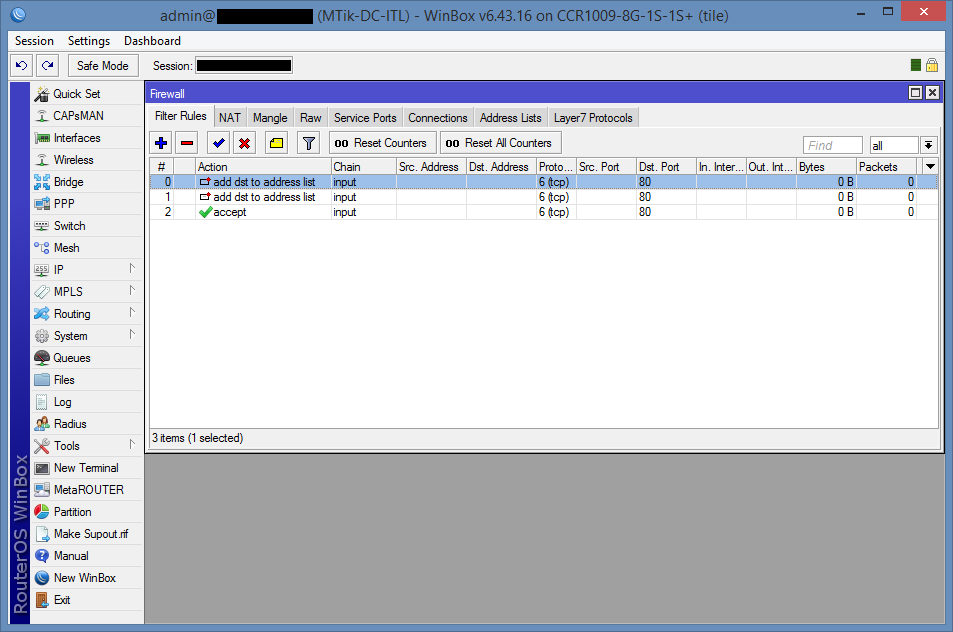Open the Settings menu
The image size is (953, 632).
(89, 41)
